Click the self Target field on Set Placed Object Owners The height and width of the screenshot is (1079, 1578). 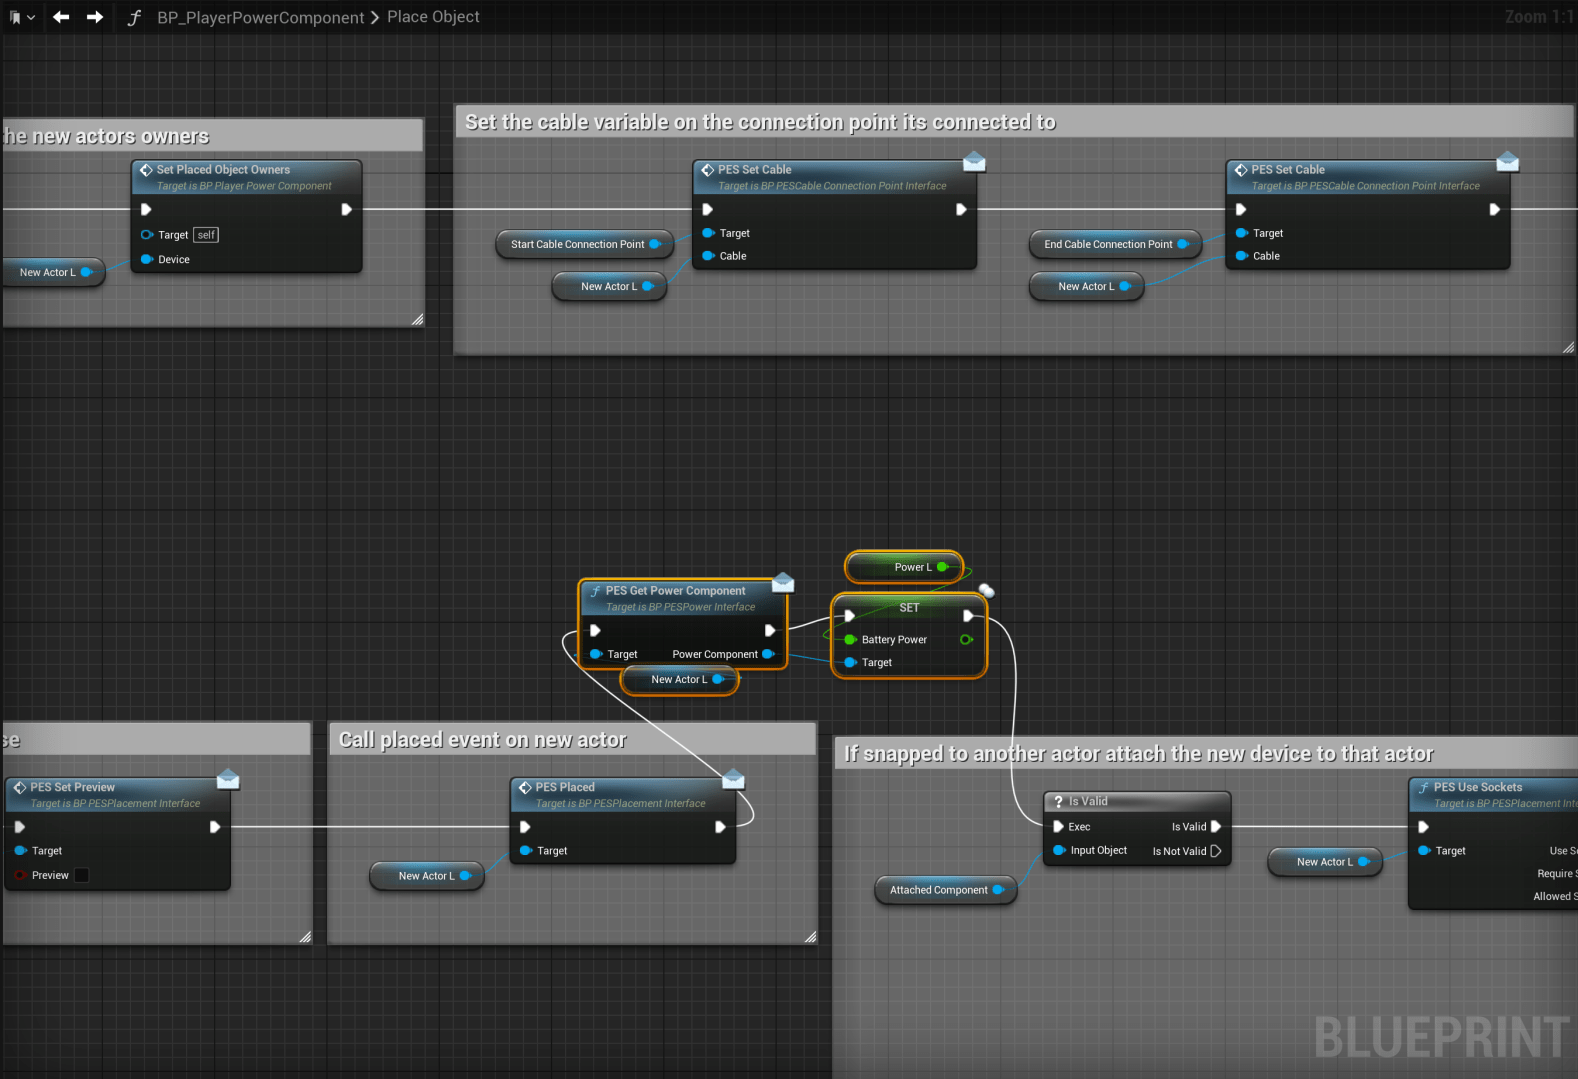coord(206,235)
